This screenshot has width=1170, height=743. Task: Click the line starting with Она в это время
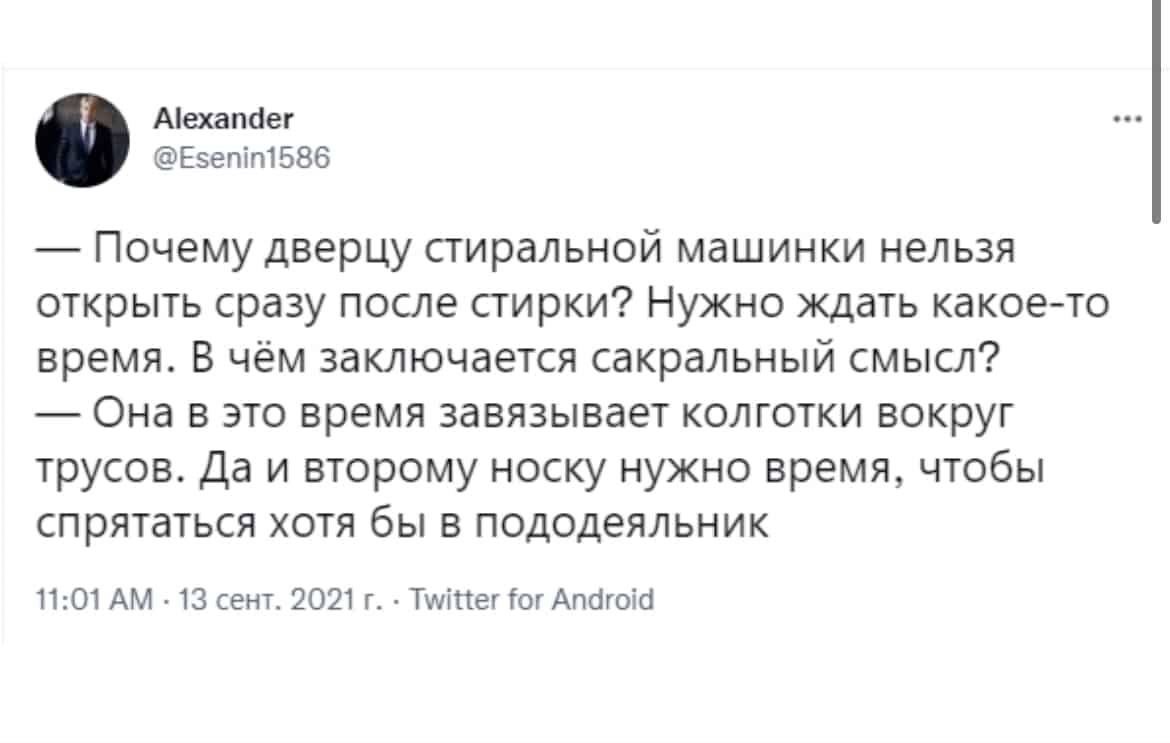tap(525, 415)
